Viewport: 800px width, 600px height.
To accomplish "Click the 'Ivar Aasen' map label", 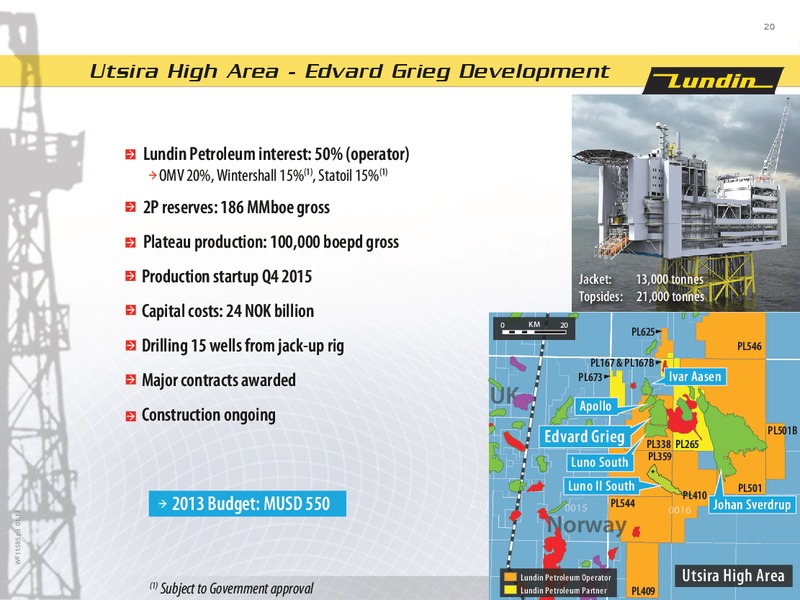I will 694,377.
